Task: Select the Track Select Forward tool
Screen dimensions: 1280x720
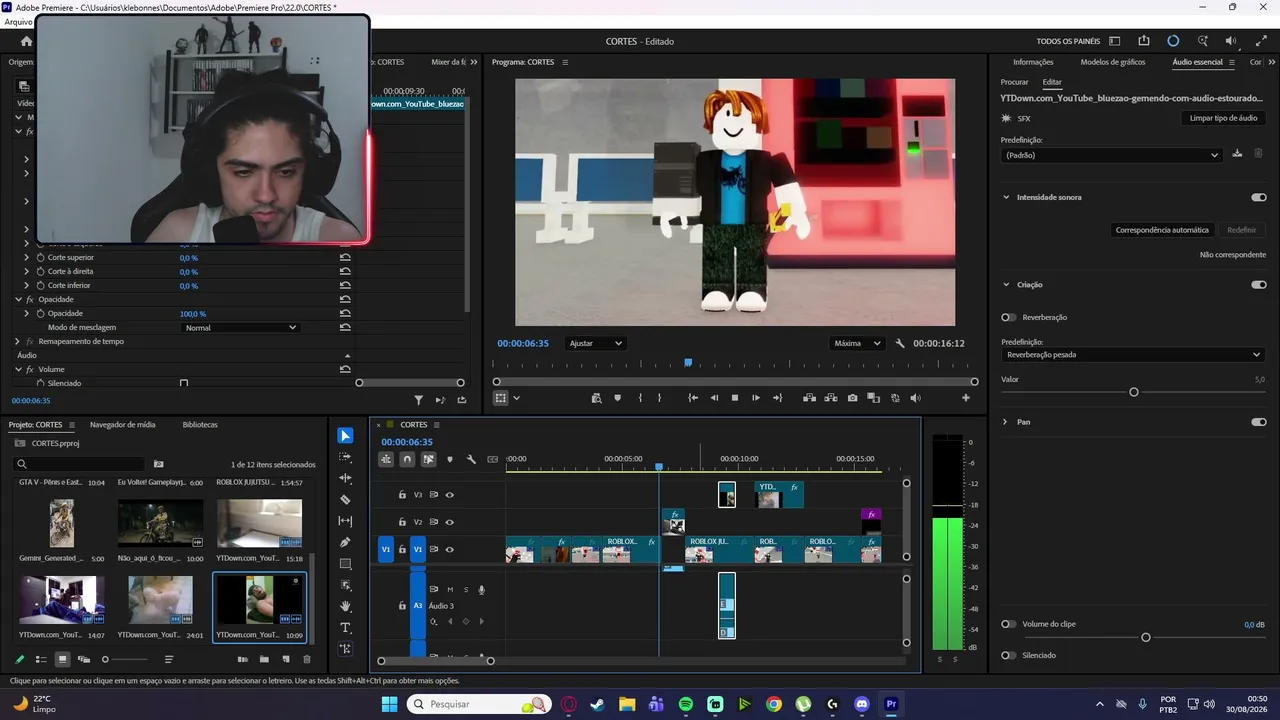Action: click(x=345, y=457)
